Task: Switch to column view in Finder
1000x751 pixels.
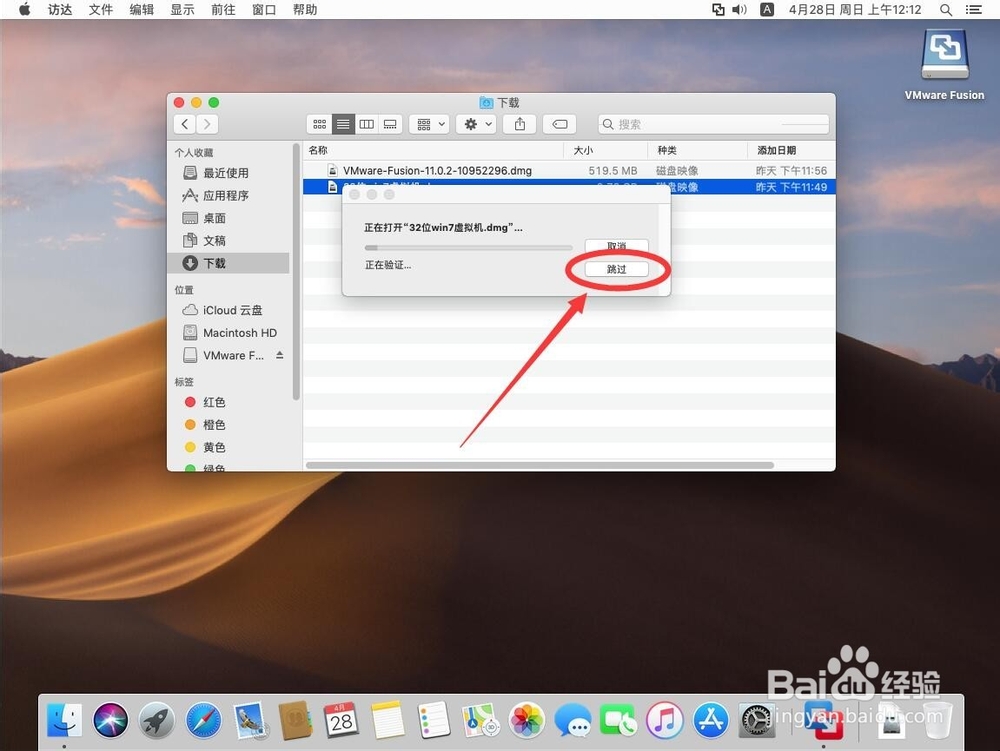Action: pyautogui.click(x=366, y=124)
